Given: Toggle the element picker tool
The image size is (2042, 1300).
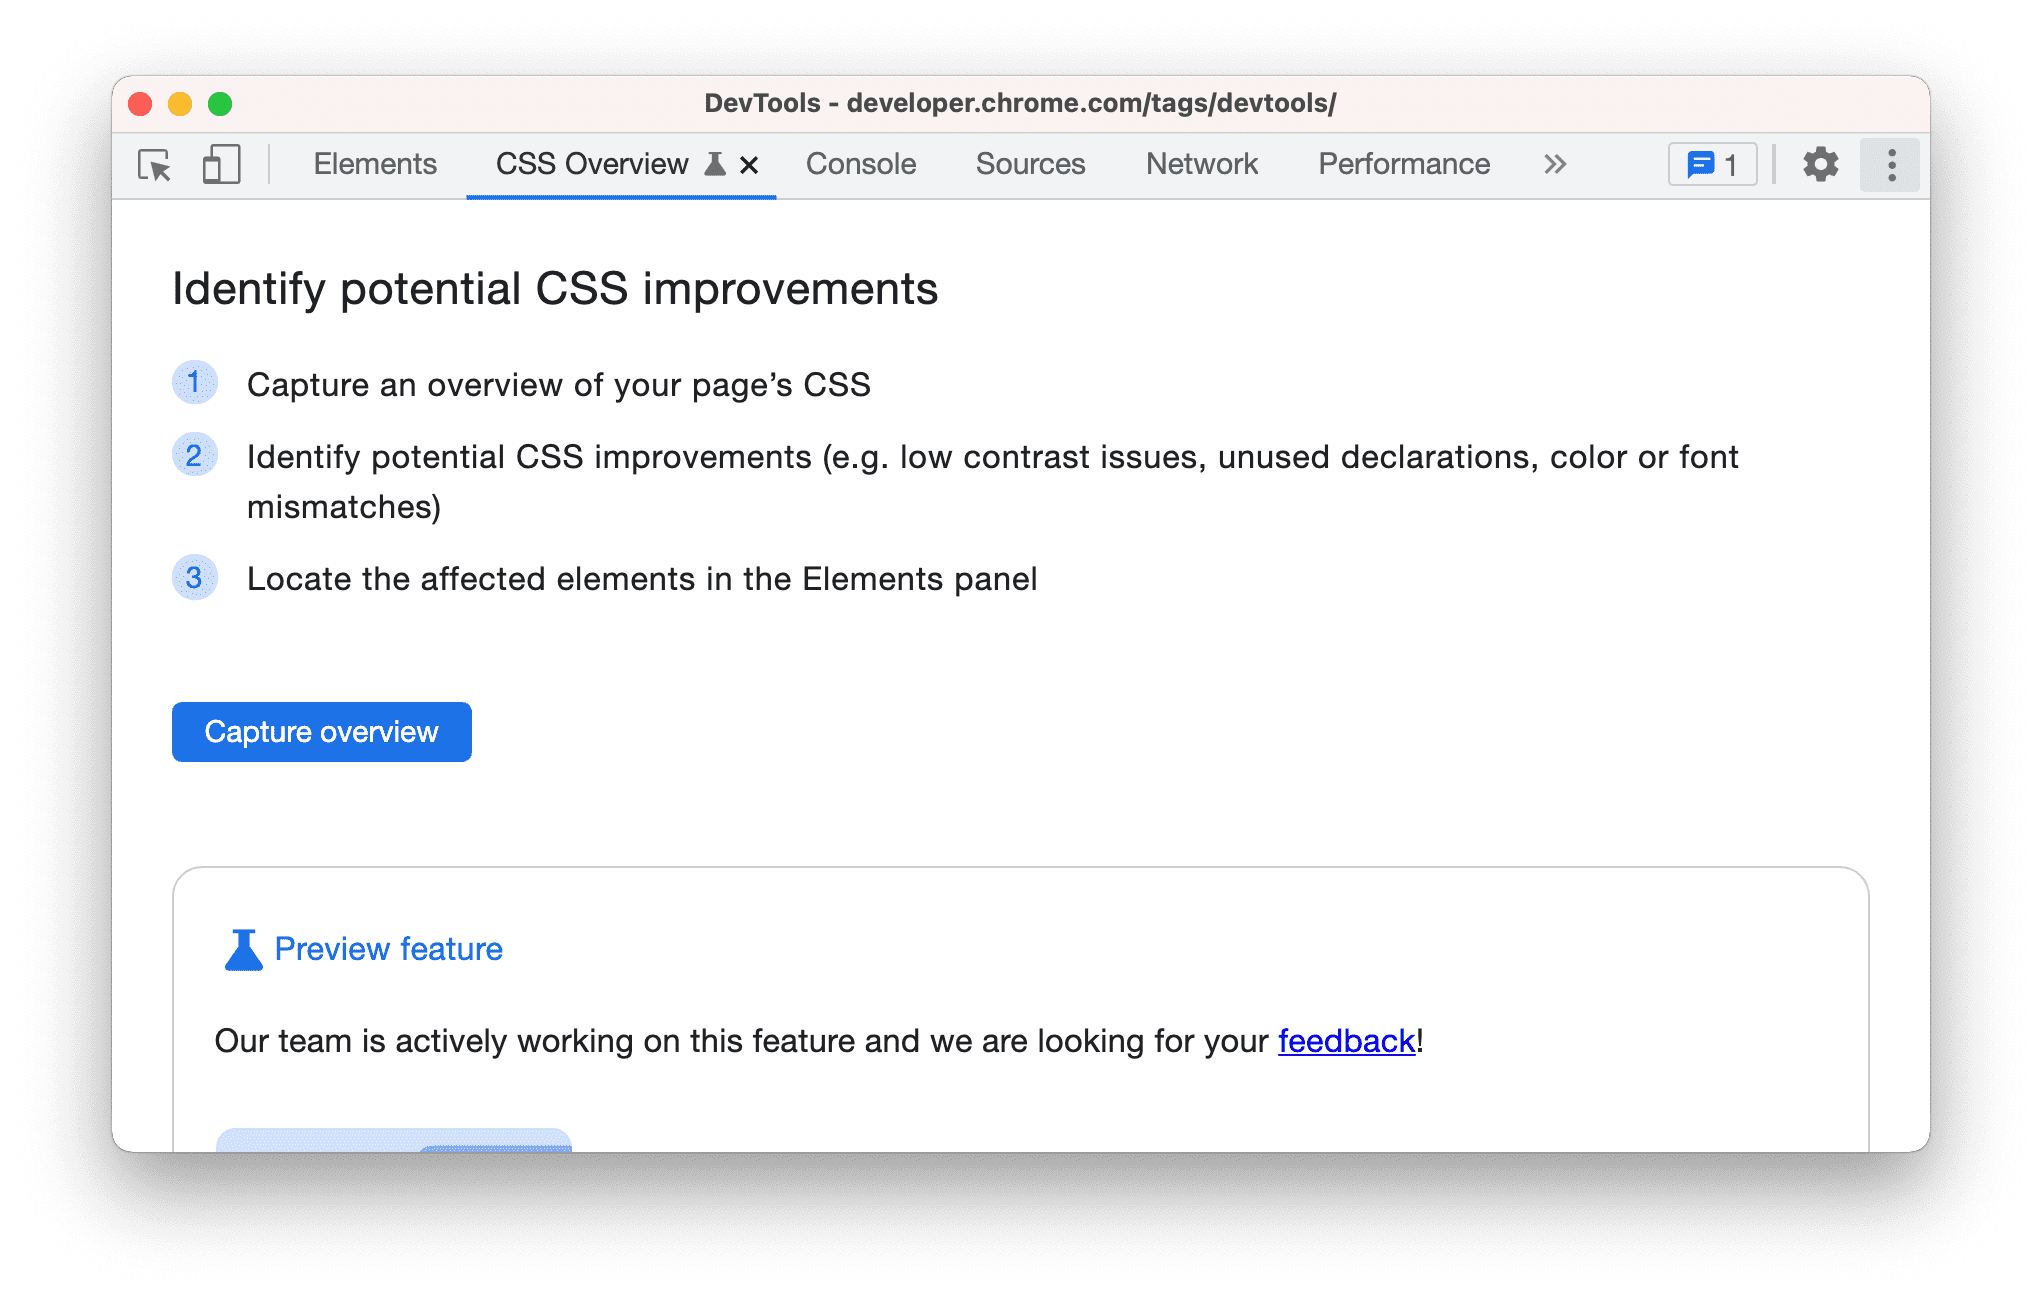Looking at the screenshot, I should click(x=155, y=164).
